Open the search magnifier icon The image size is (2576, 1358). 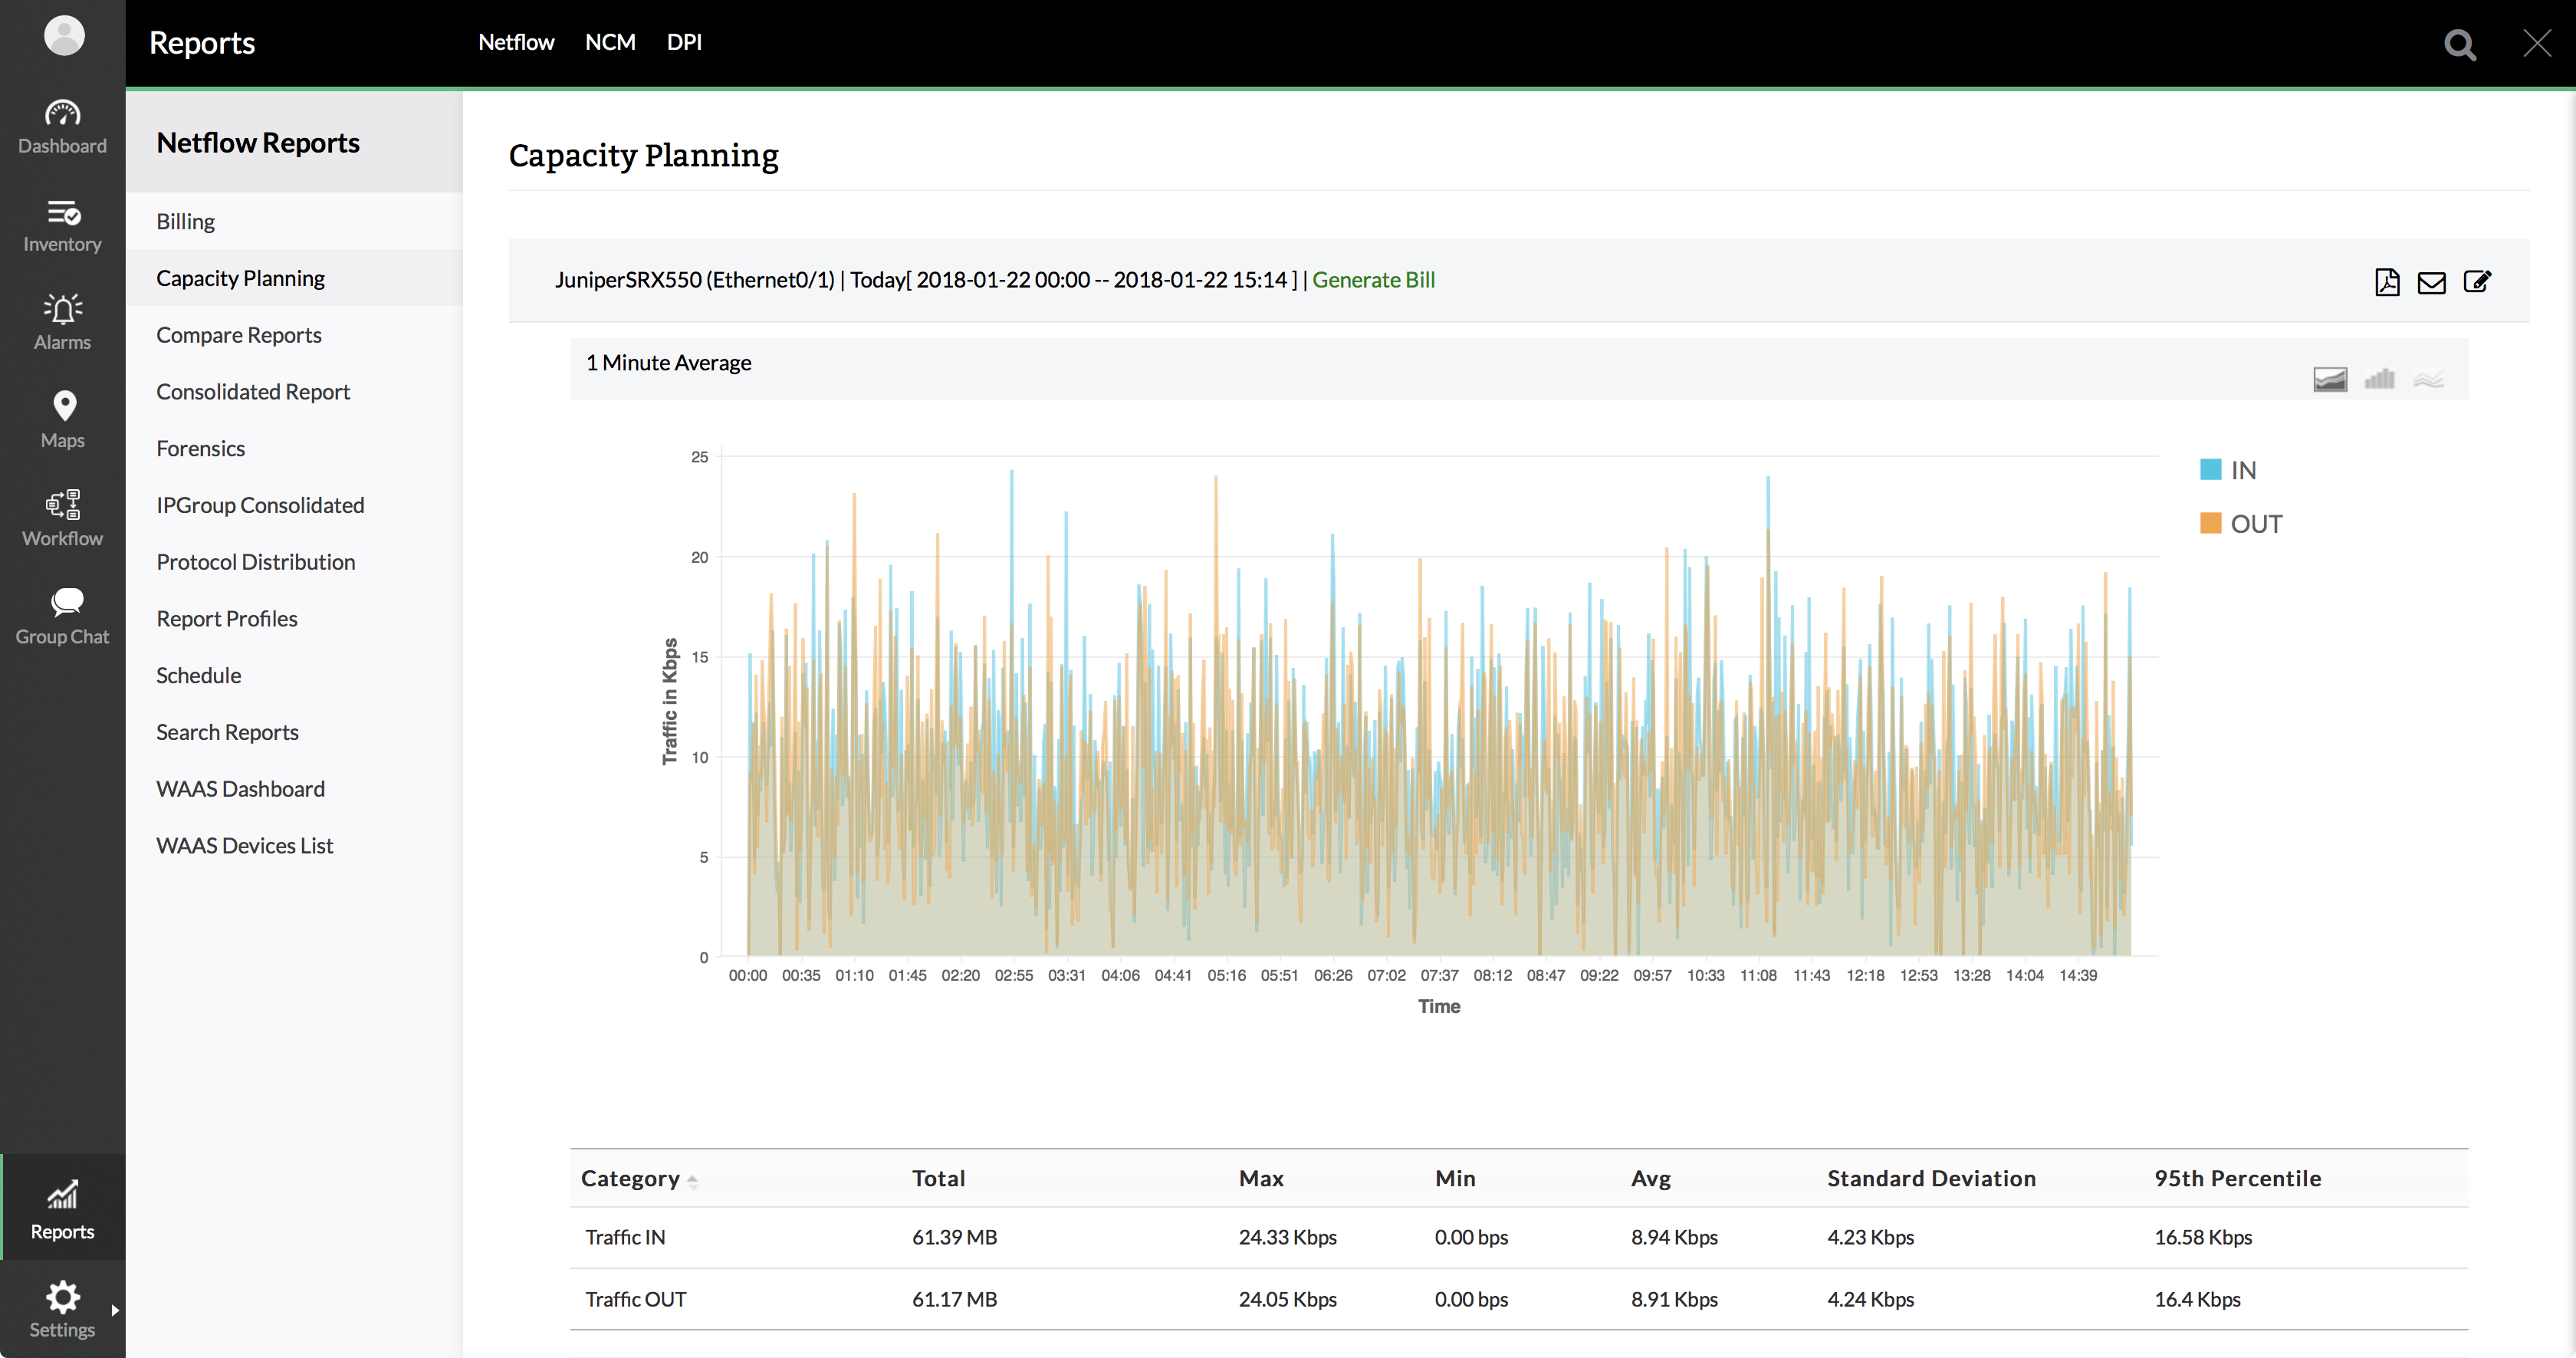click(2459, 44)
